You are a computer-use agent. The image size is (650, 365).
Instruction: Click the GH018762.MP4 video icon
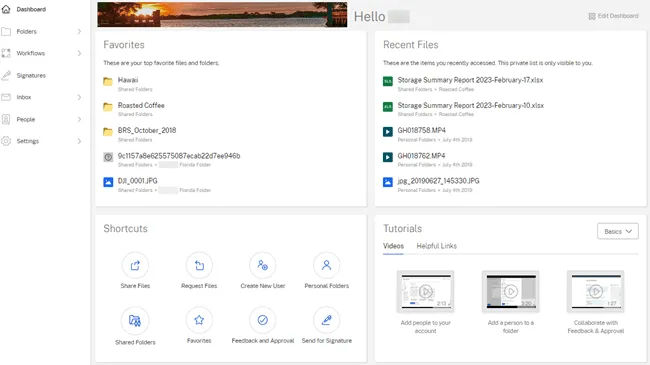(x=388, y=157)
